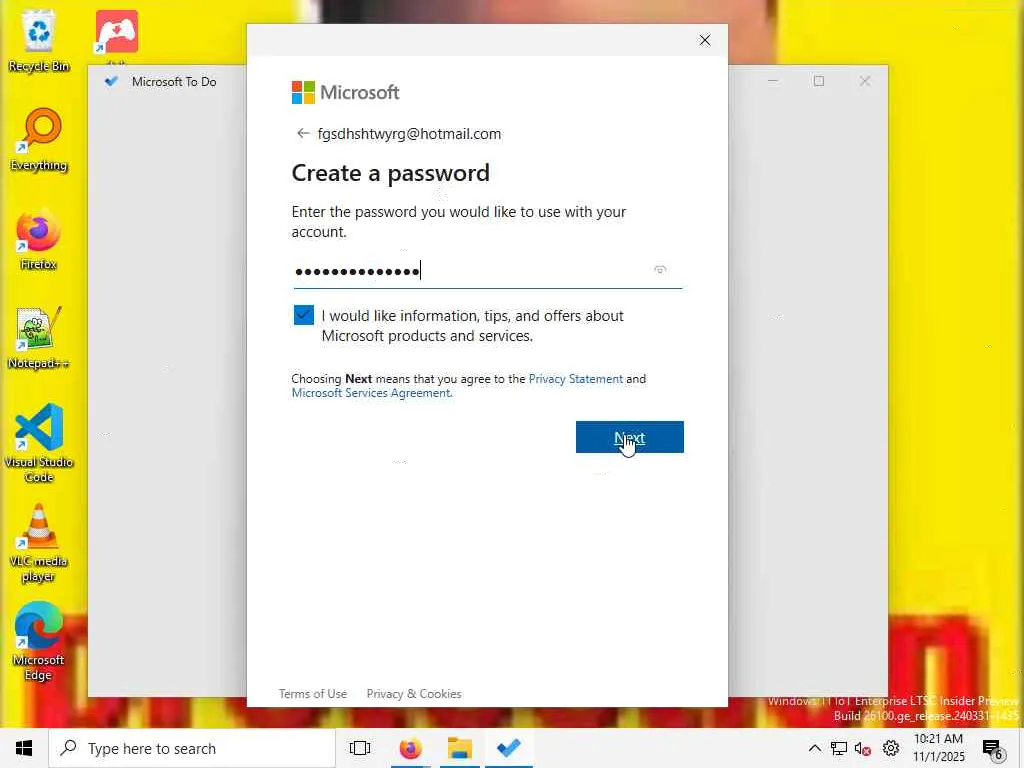Close the Microsoft To Do window

[x=865, y=81]
